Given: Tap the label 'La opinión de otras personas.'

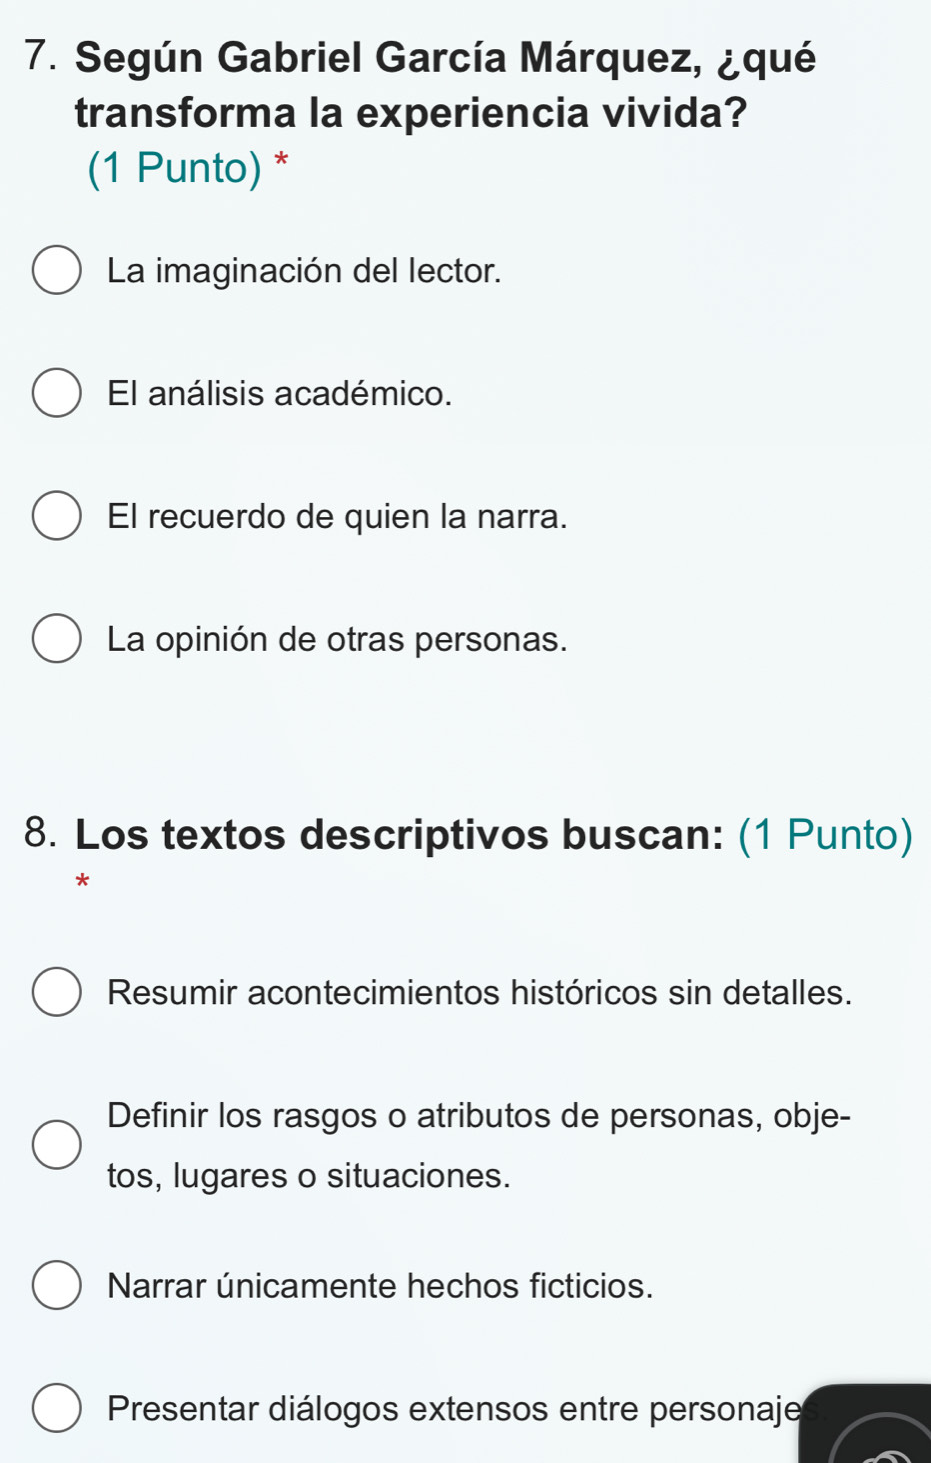Looking at the screenshot, I should pyautogui.click(x=337, y=639).
